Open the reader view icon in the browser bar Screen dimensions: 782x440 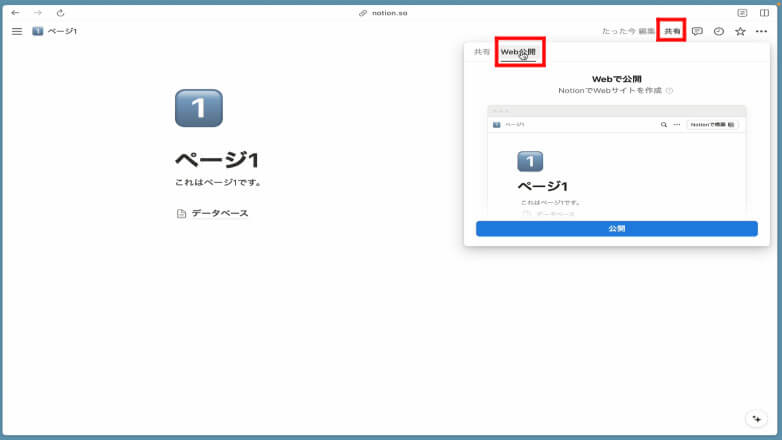click(x=742, y=13)
